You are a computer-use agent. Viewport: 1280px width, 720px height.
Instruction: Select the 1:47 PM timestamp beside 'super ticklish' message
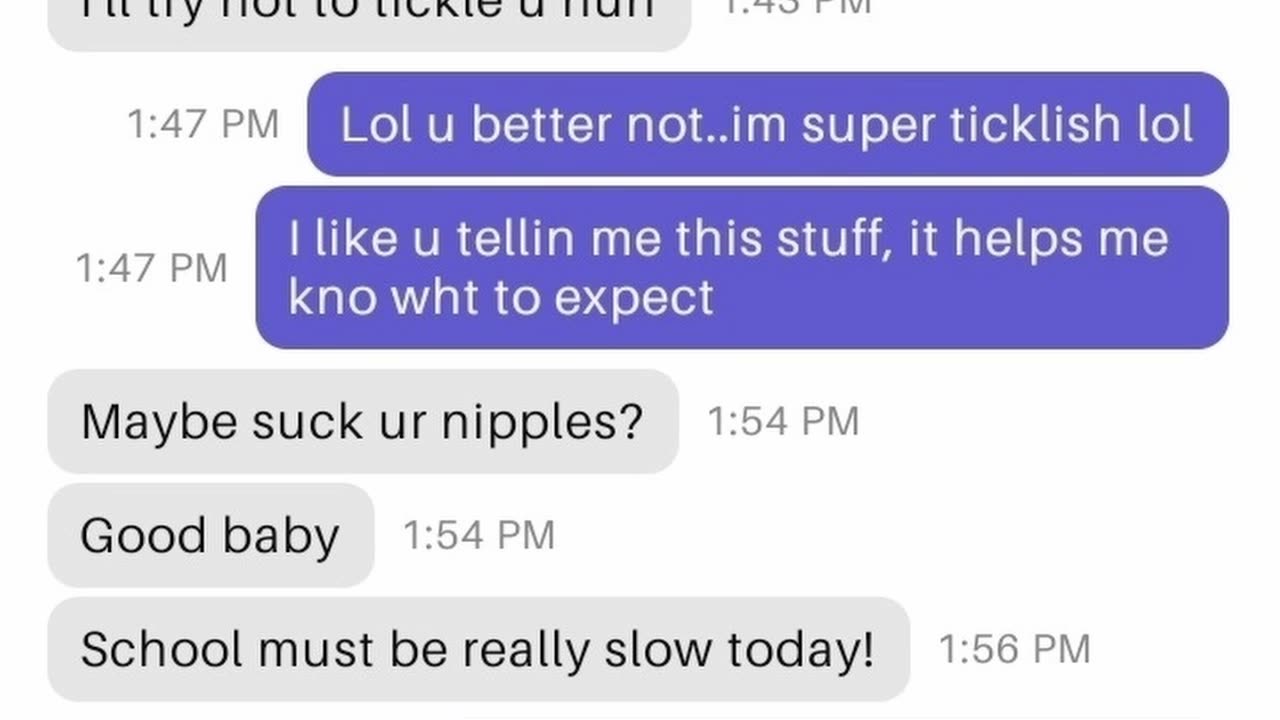click(202, 124)
